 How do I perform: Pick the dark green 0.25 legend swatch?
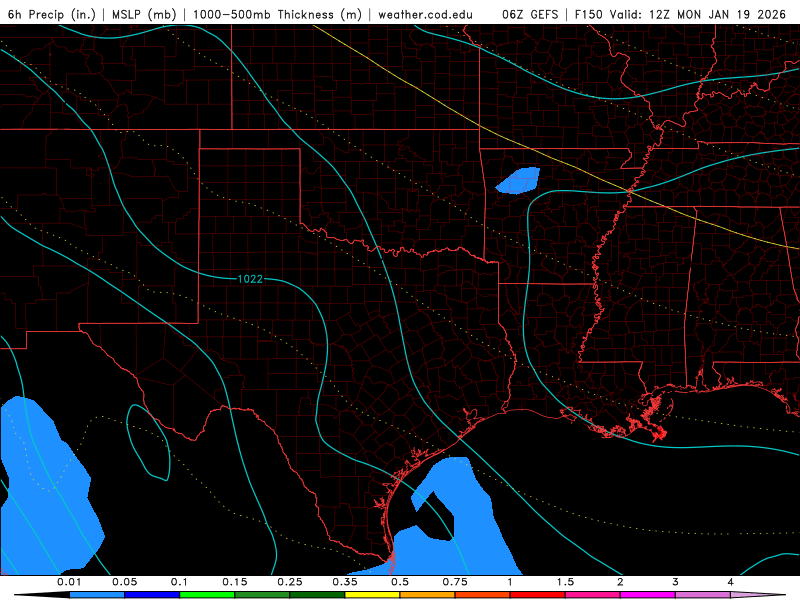[317, 595]
